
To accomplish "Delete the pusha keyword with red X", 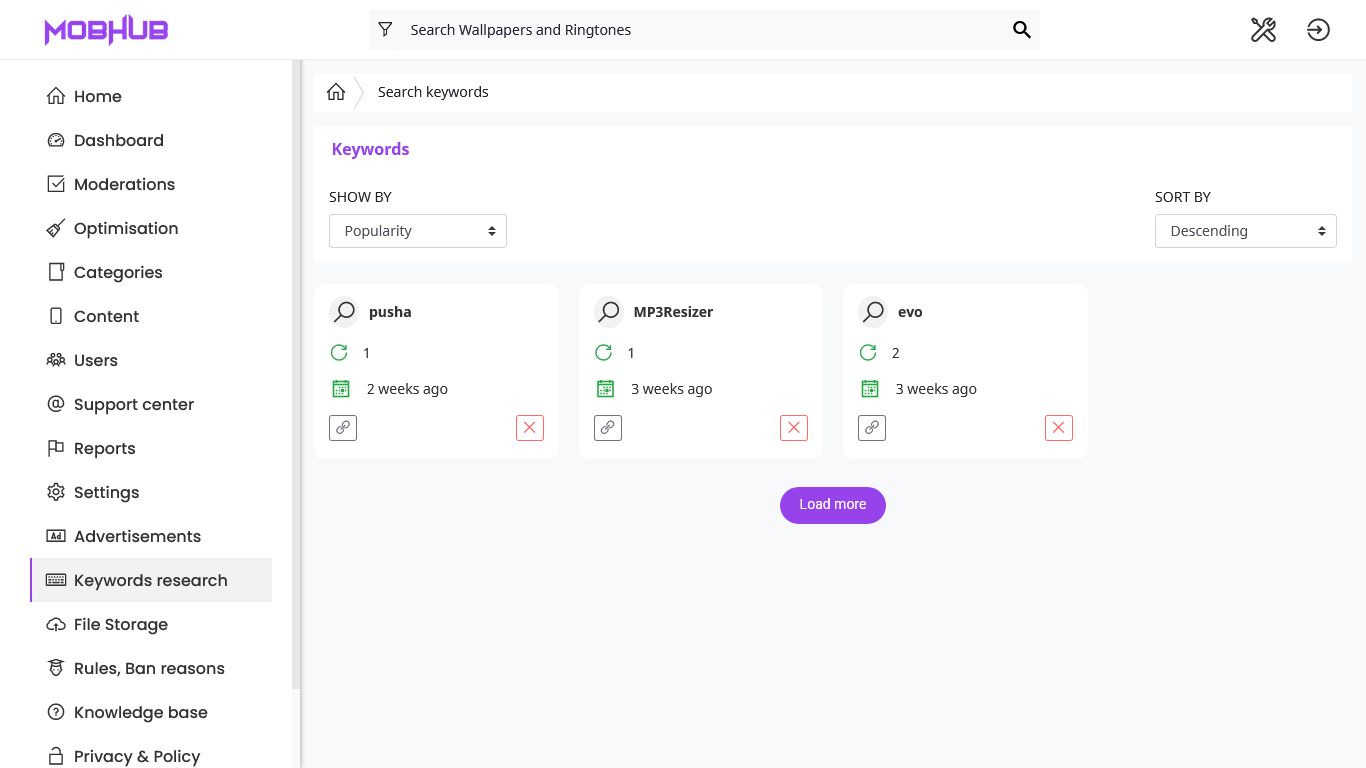I will [530, 428].
